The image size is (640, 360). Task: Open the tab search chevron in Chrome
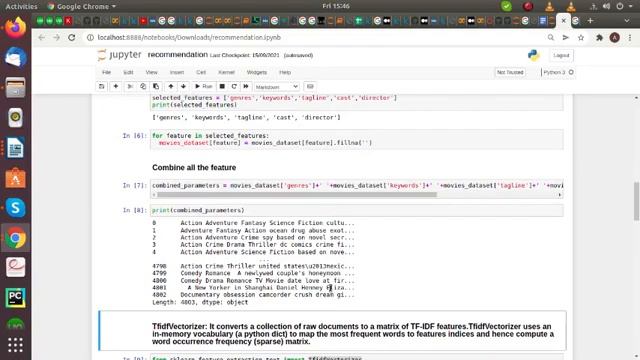(x=627, y=20)
